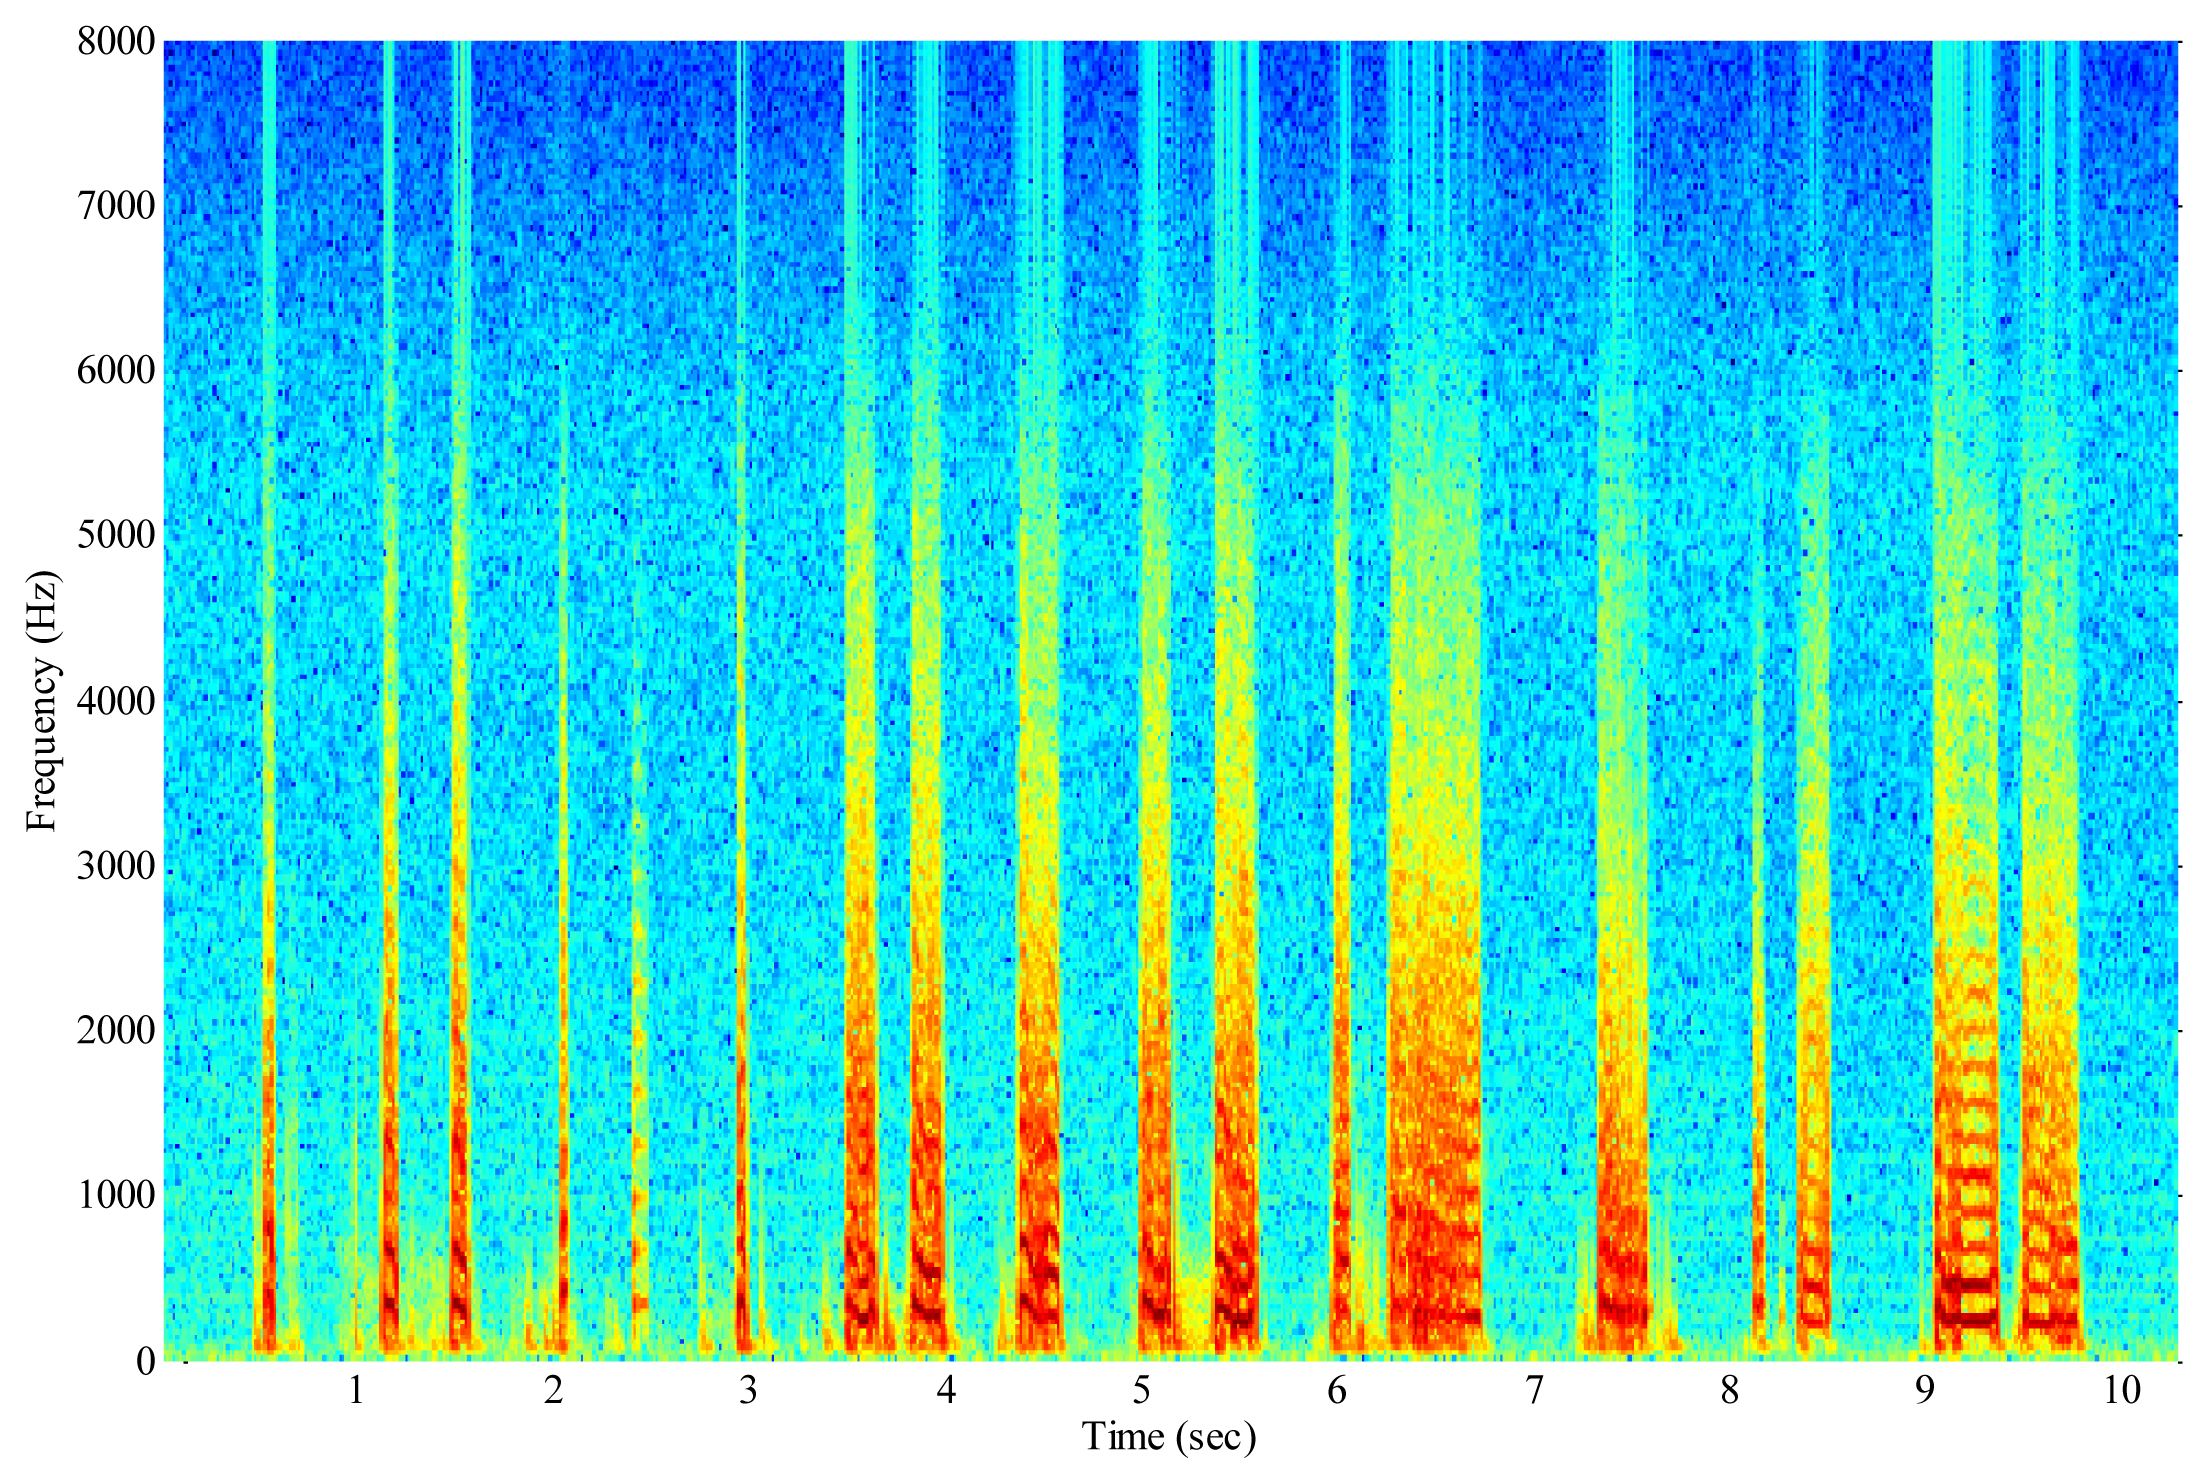Select the 4000 Hz frequency label

[116, 701]
